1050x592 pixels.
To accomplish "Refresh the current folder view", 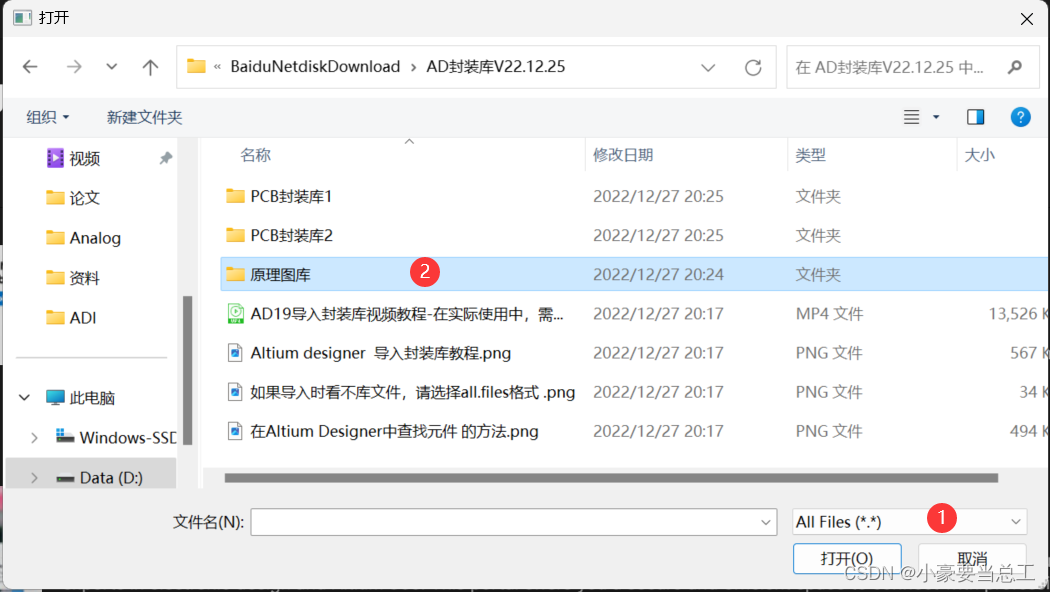I will (x=753, y=66).
